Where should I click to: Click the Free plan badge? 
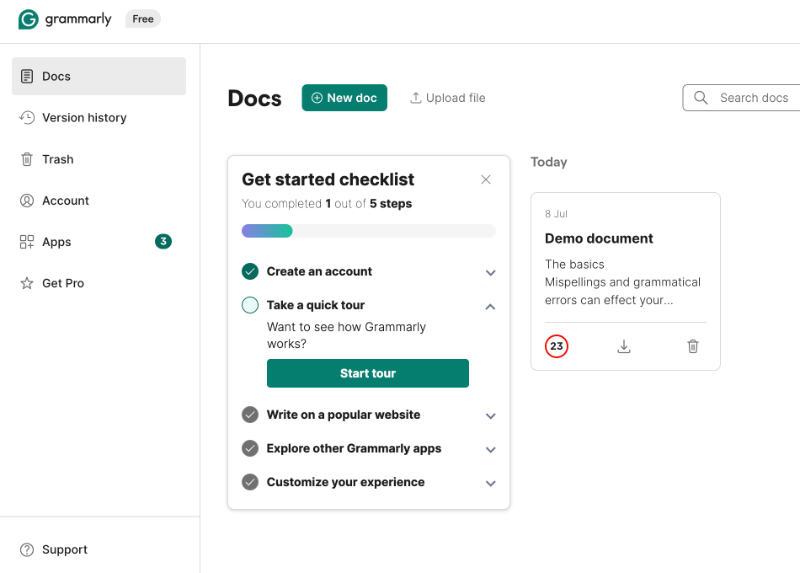[x=143, y=19]
